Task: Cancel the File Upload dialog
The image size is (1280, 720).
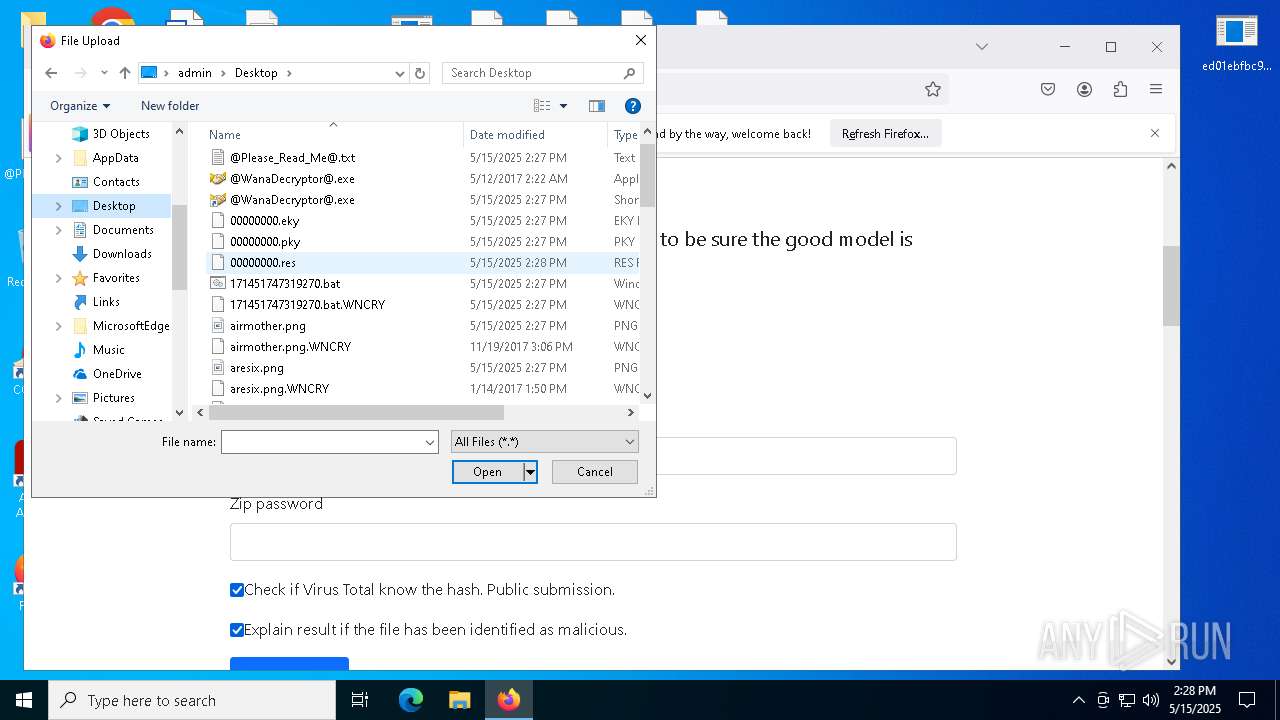Action: pyautogui.click(x=595, y=472)
